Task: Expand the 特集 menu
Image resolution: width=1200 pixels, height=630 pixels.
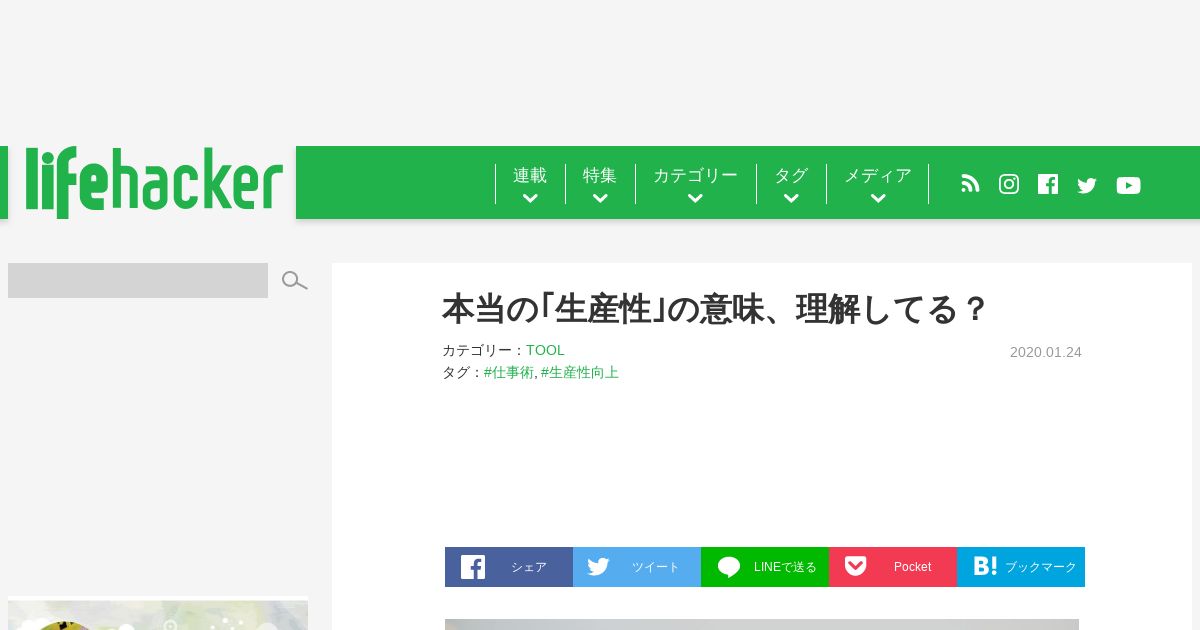Action: pyautogui.click(x=600, y=184)
